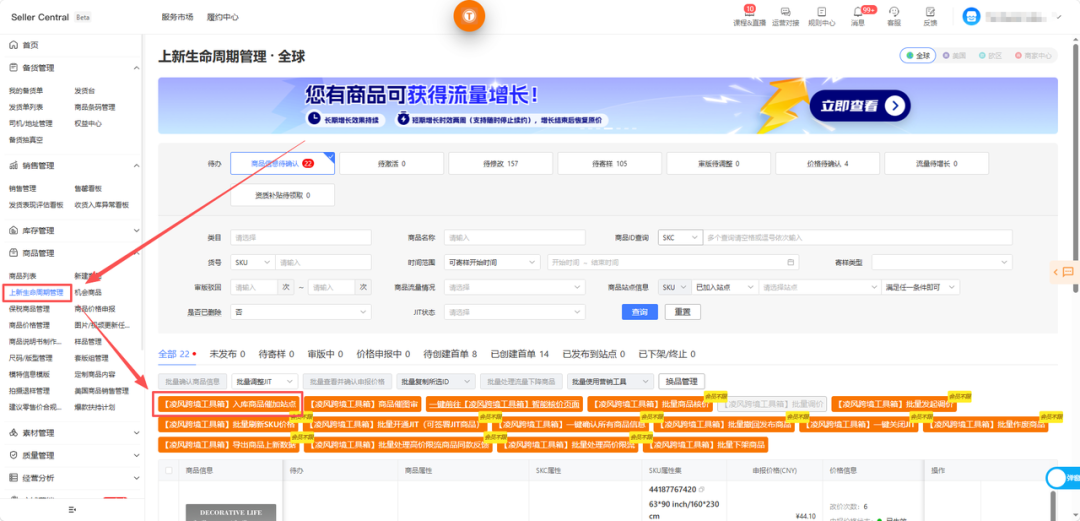The image size is (1080, 521).
Task: Select 商家中心 region option
Action: pos(1033,56)
